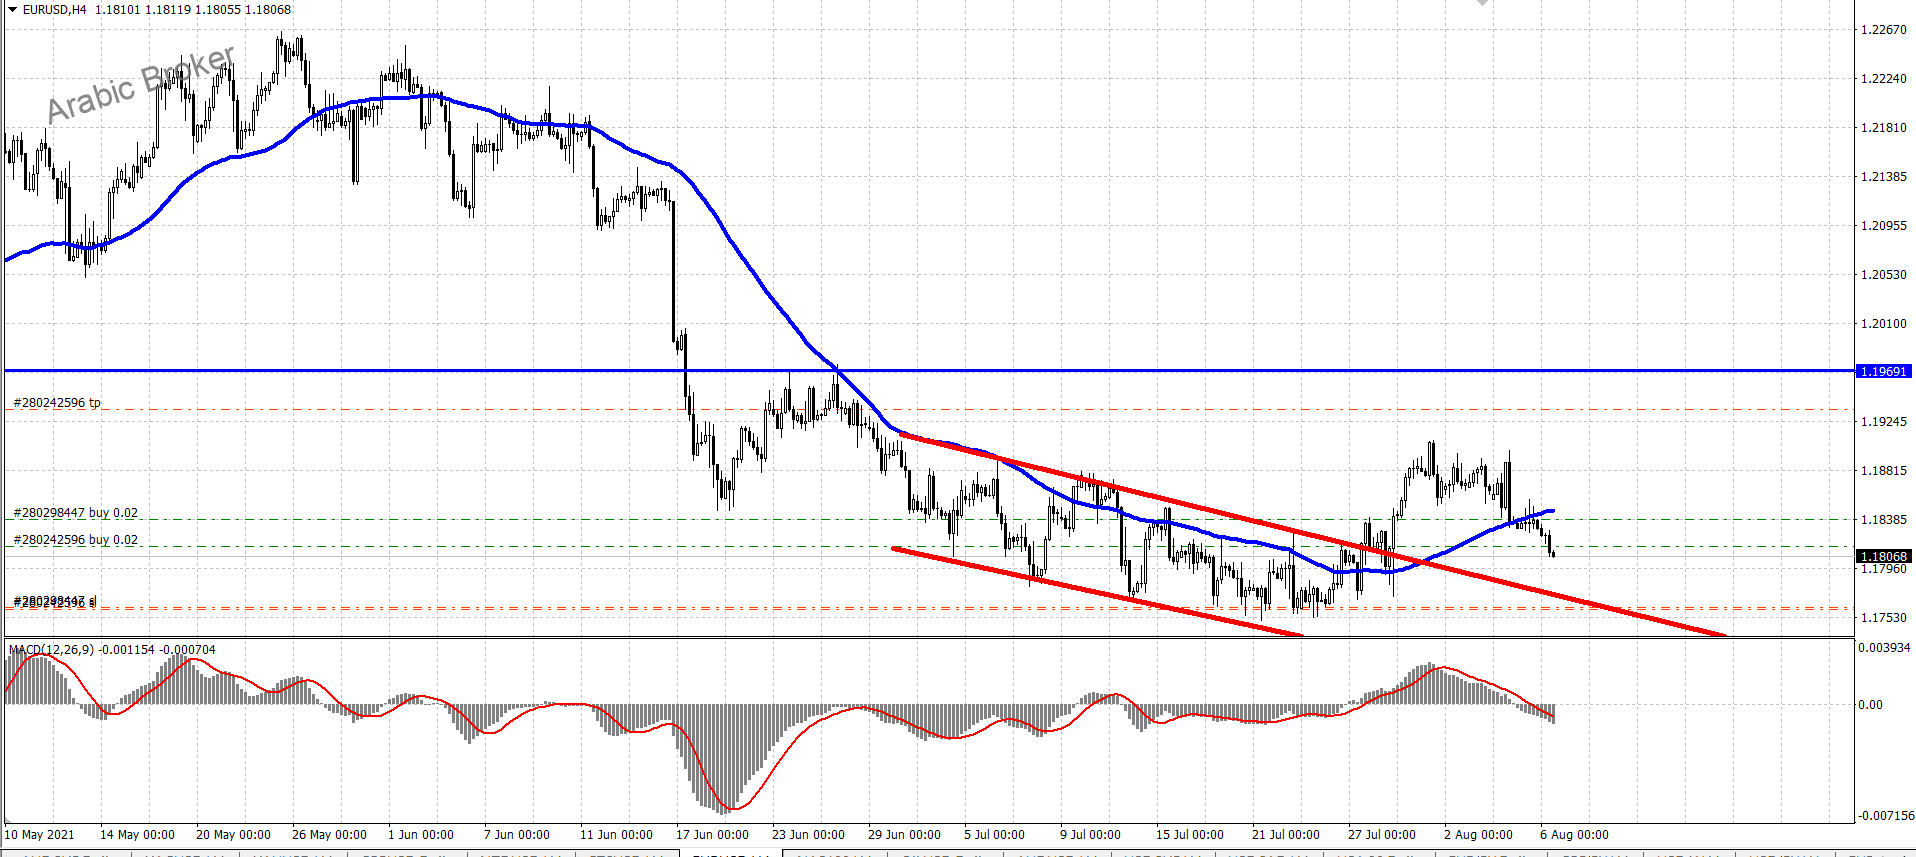Click the 1.20530 price axis label
This screenshot has width=1916, height=857.
click(x=1883, y=275)
